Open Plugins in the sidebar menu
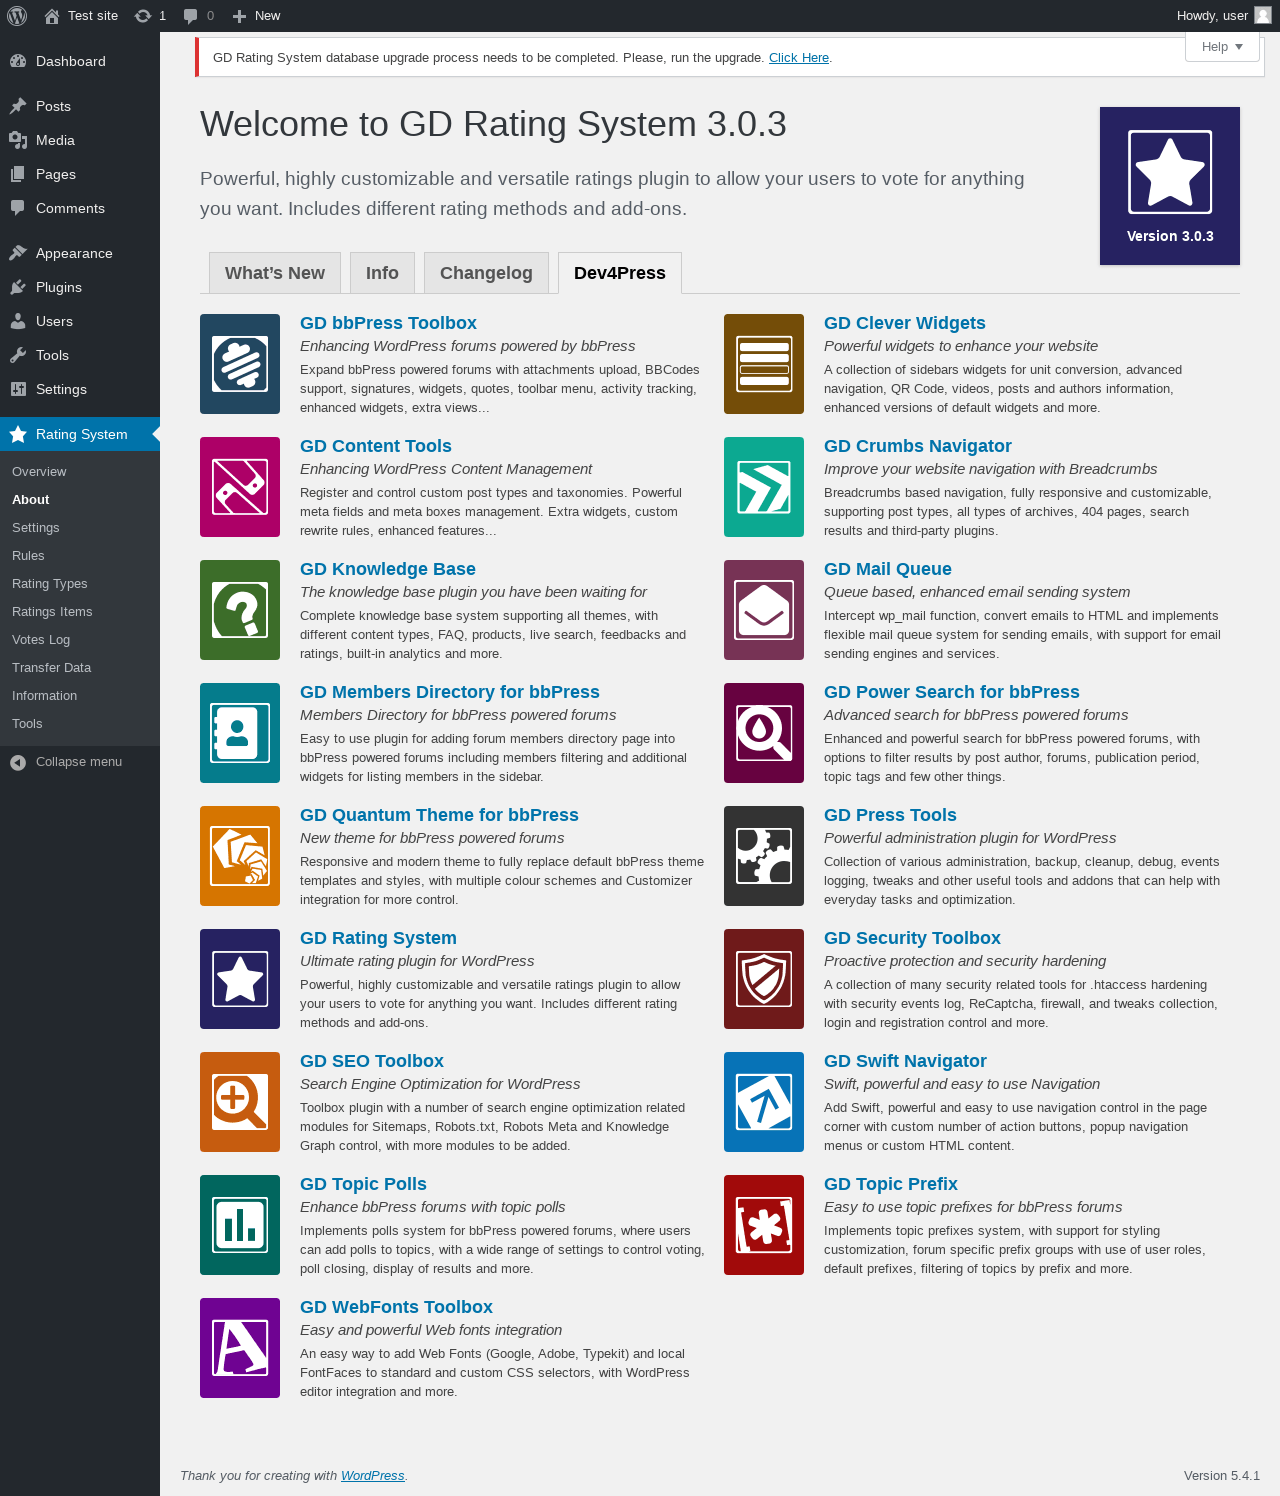Screen dimensions: 1280x1496 [x=80, y=287]
